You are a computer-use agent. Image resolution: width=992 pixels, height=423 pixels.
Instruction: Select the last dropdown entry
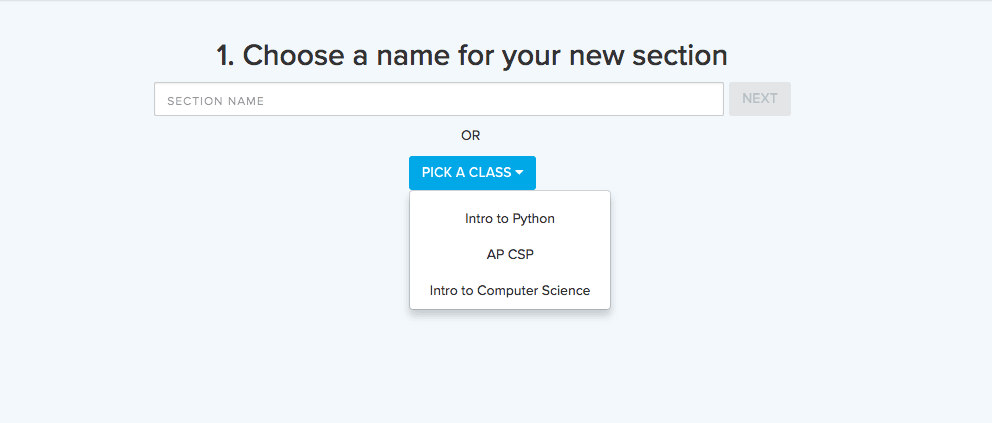coord(509,290)
